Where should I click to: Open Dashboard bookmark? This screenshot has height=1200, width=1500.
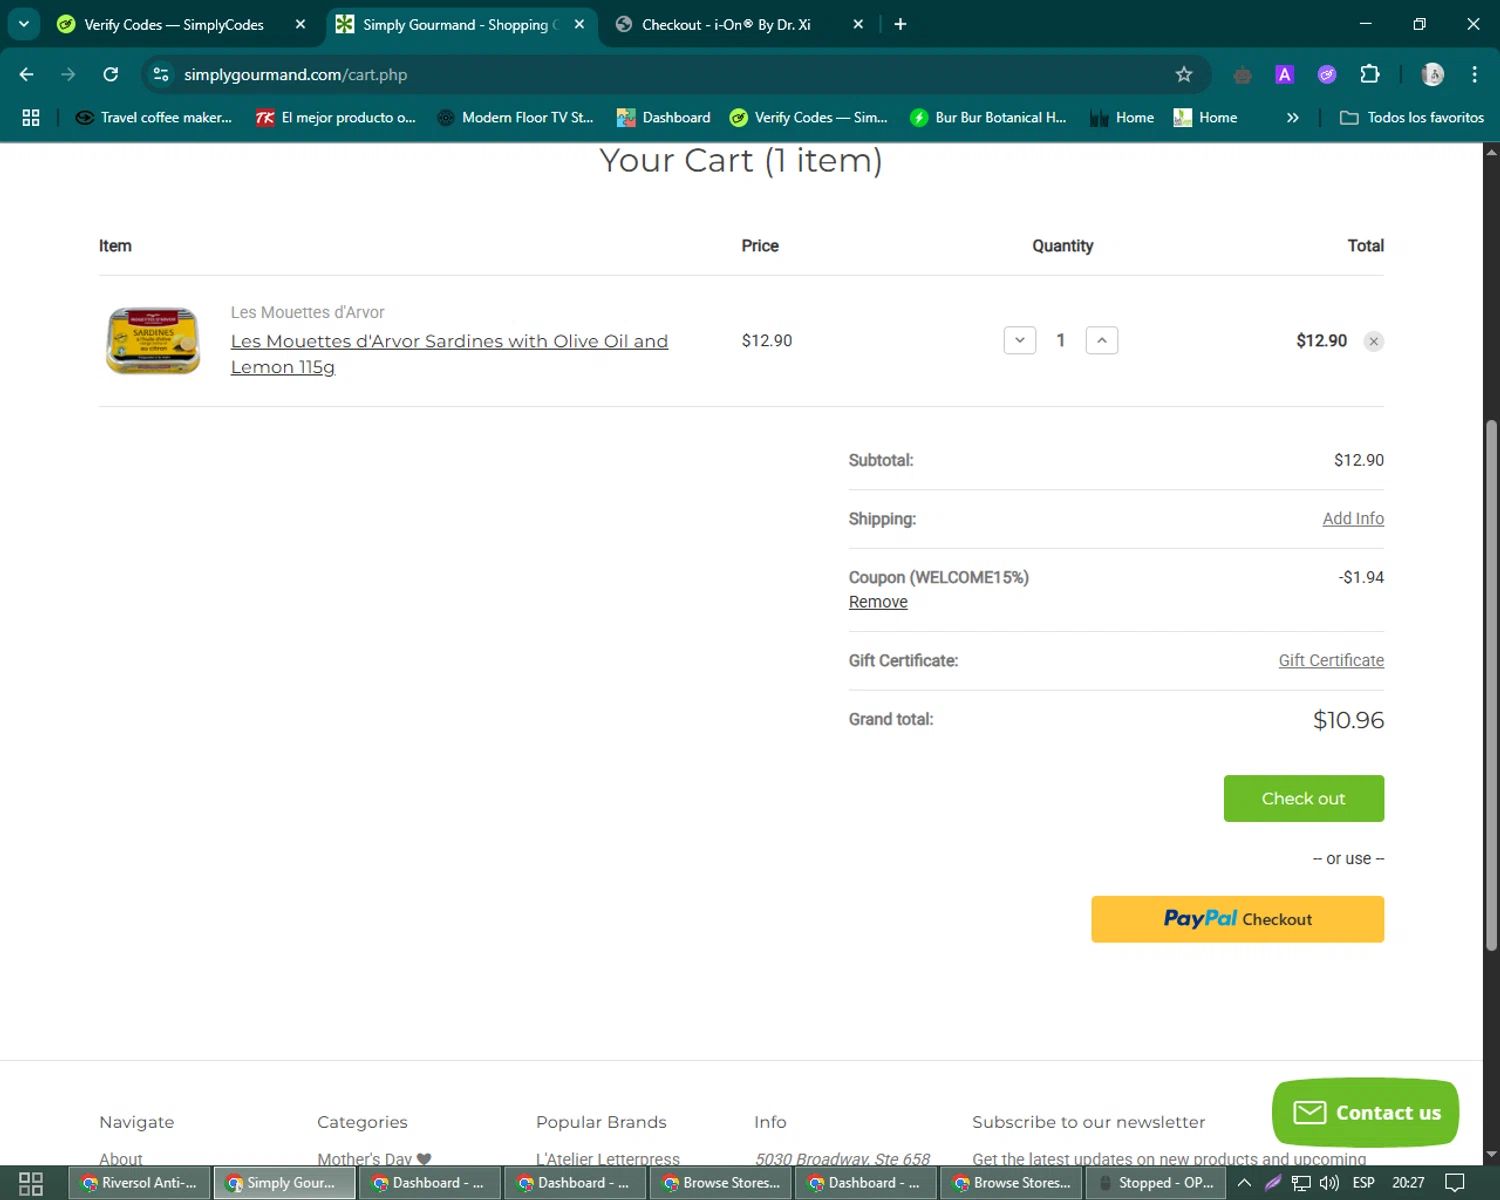[x=664, y=118]
